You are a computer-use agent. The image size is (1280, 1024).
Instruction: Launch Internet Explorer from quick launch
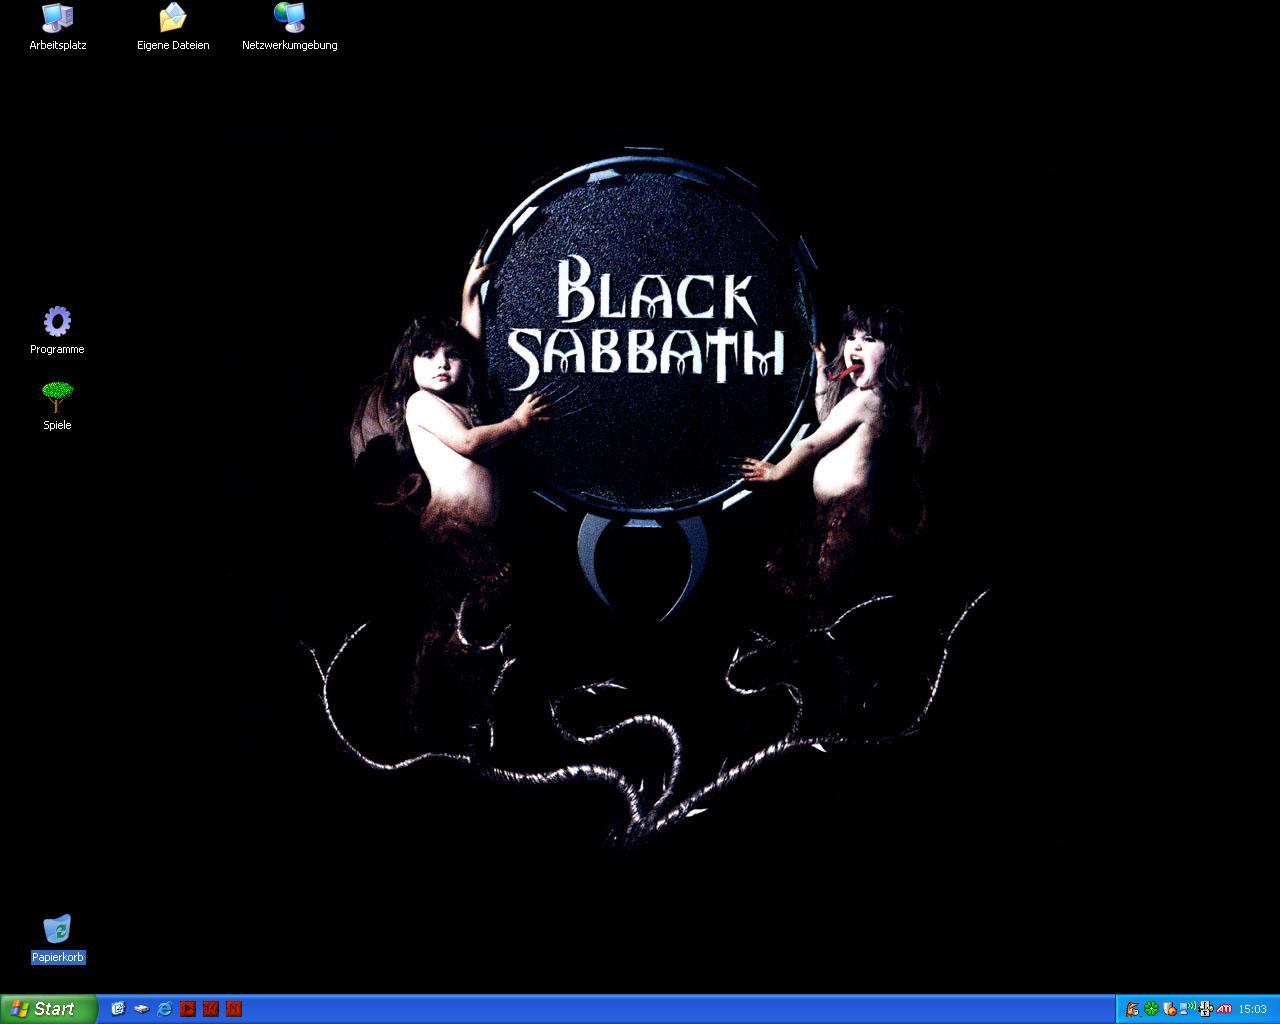point(164,1009)
